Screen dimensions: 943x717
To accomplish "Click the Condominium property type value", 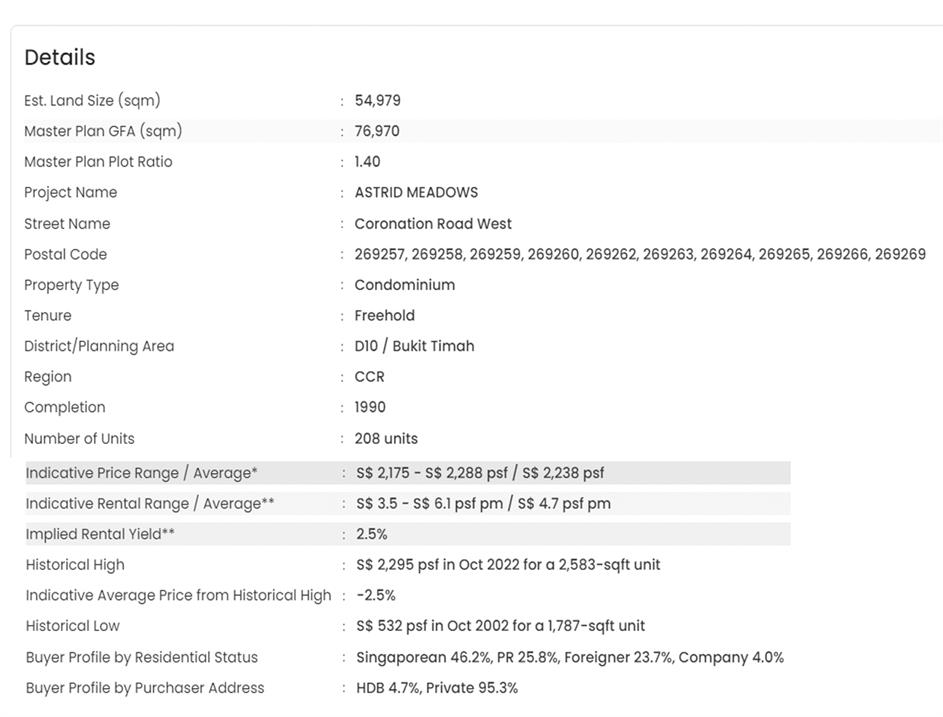I will tap(404, 285).
